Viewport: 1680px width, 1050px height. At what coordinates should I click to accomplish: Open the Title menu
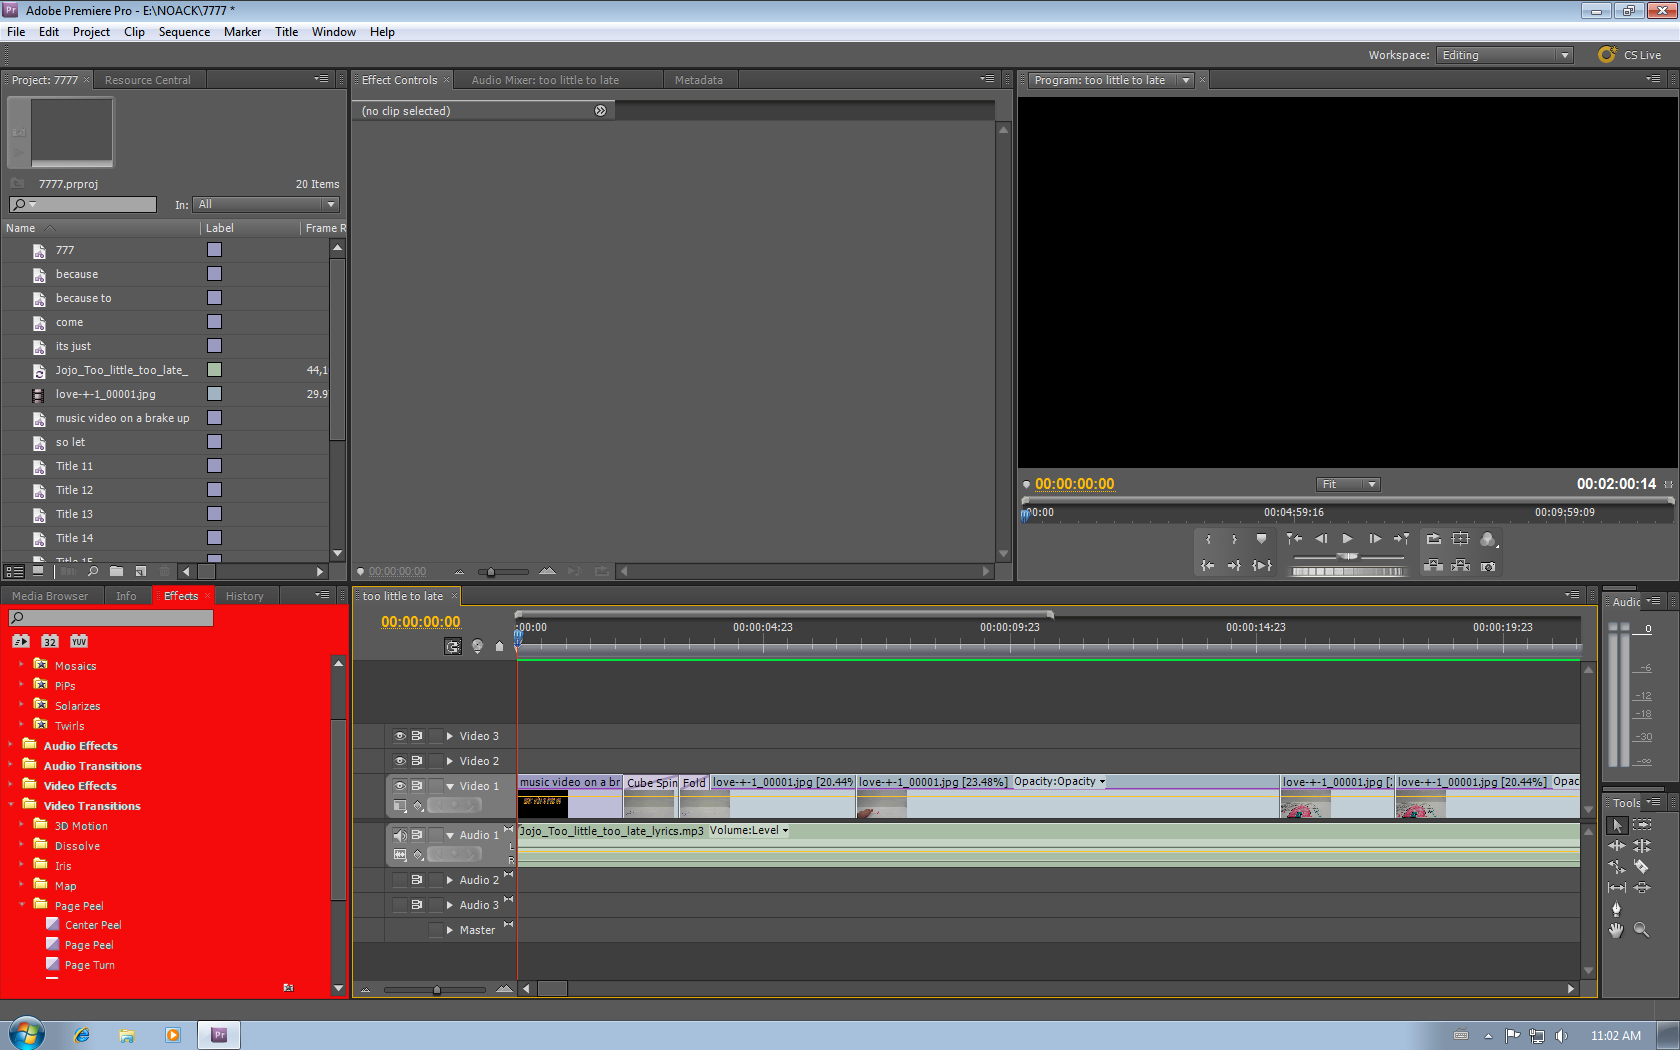coord(286,32)
